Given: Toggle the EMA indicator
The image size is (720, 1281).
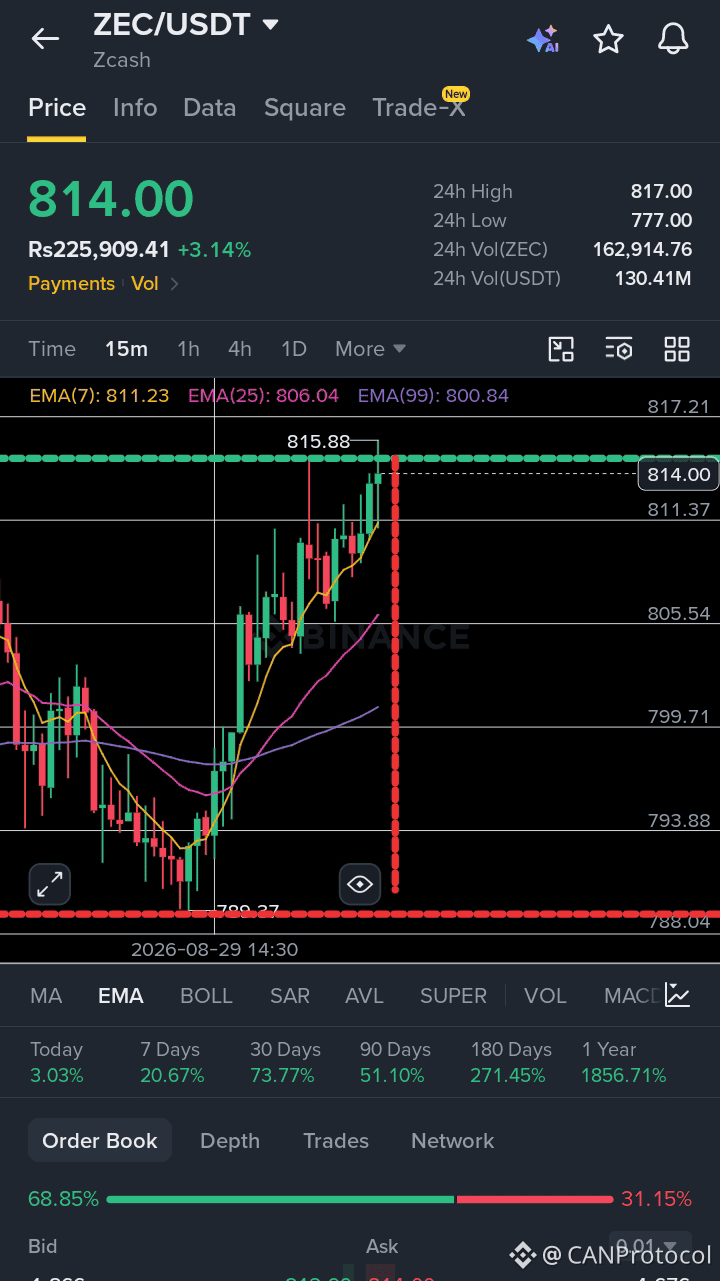Looking at the screenshot, I should (121, 996).
